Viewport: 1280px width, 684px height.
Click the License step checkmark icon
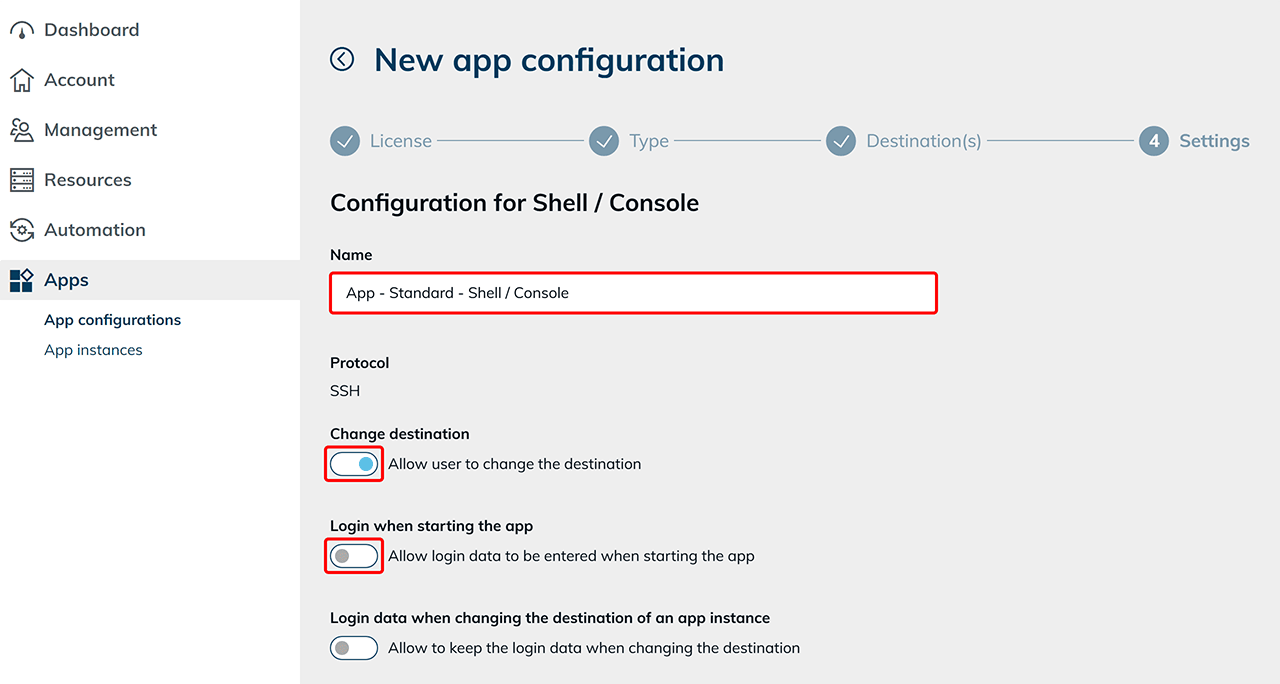(x=345, y=141)
